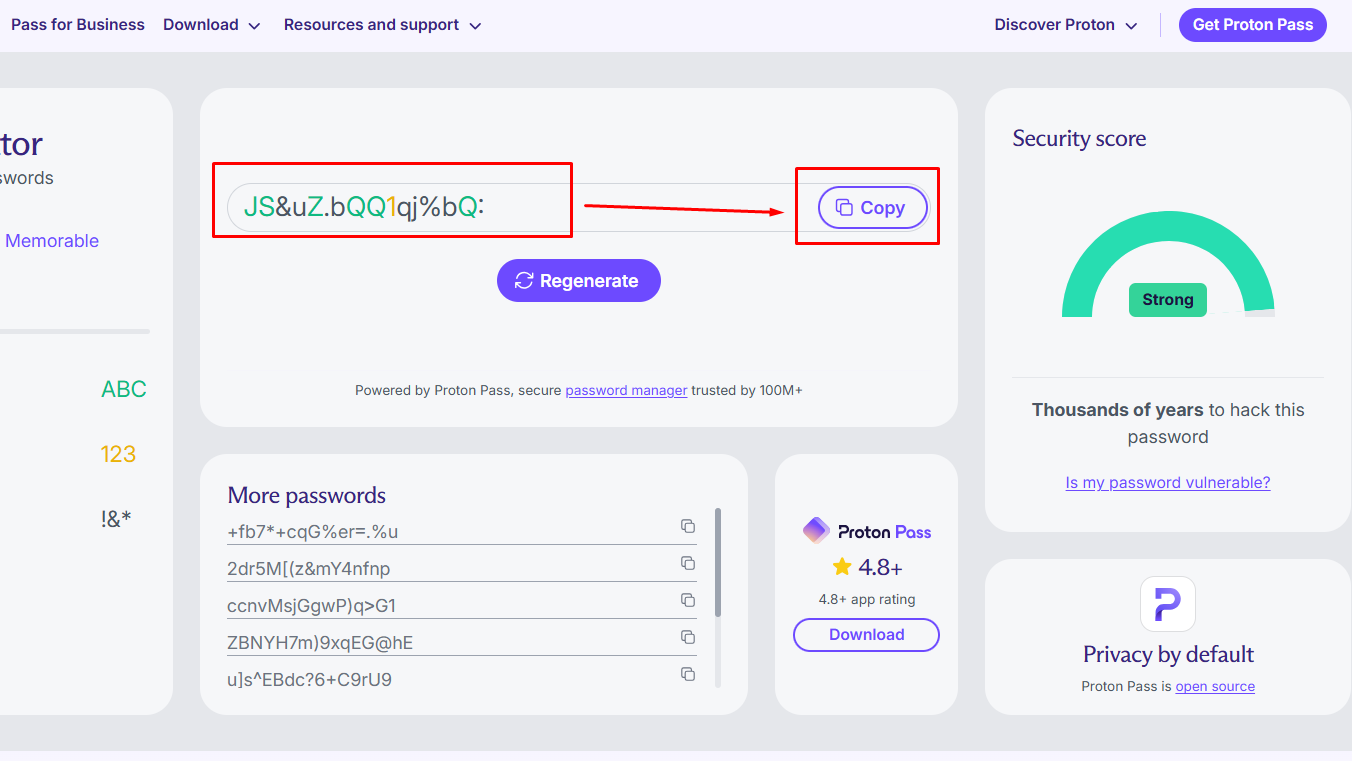
Task: Click the yellow star rating icon
Action: pyautogui.click(x=842, y=567)
